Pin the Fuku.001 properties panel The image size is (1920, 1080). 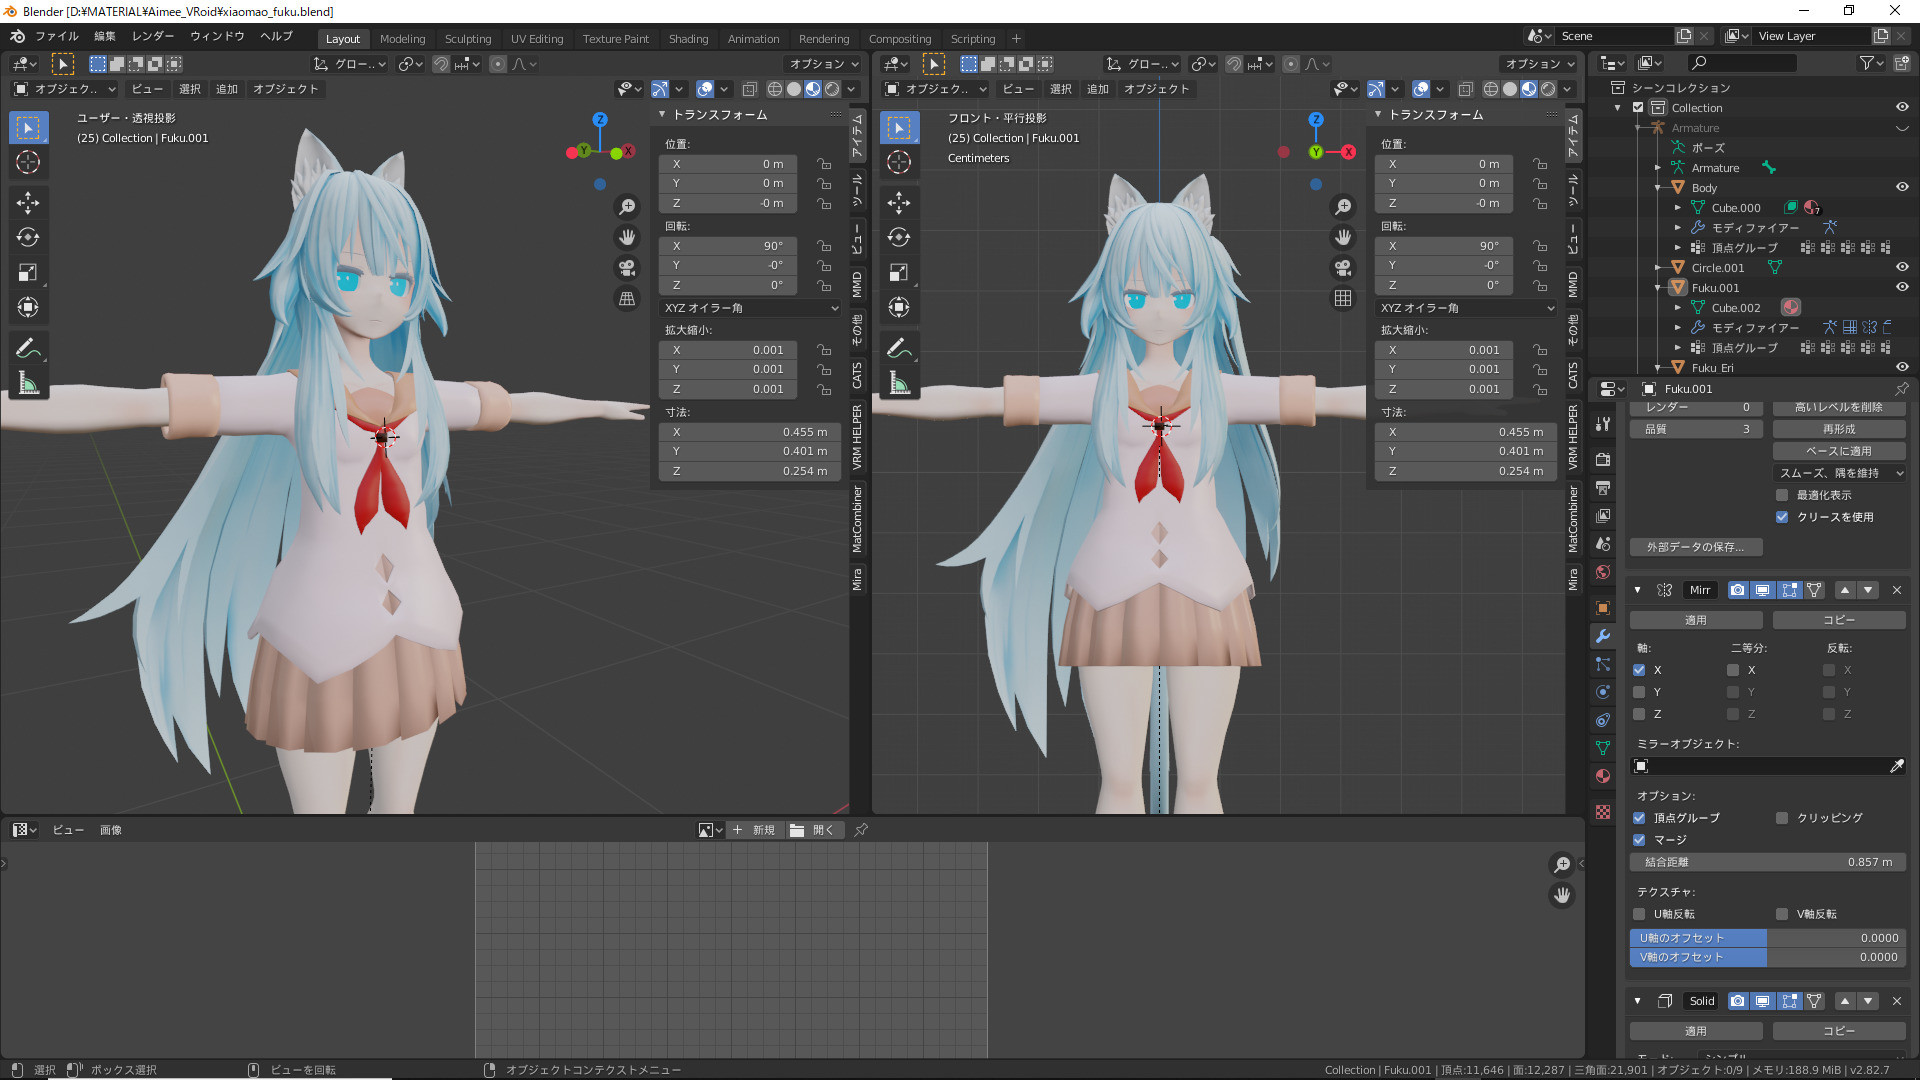(1901, 389)
